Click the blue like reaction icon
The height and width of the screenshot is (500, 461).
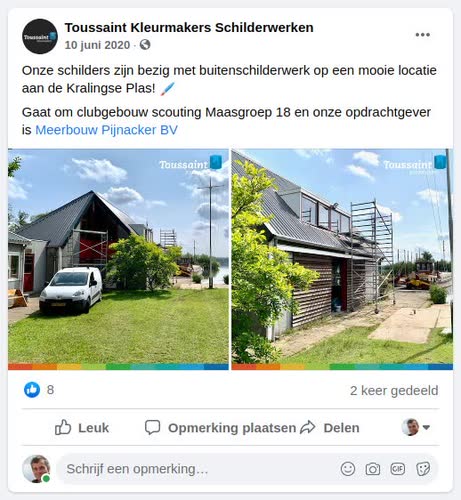[x=32, y=390]
